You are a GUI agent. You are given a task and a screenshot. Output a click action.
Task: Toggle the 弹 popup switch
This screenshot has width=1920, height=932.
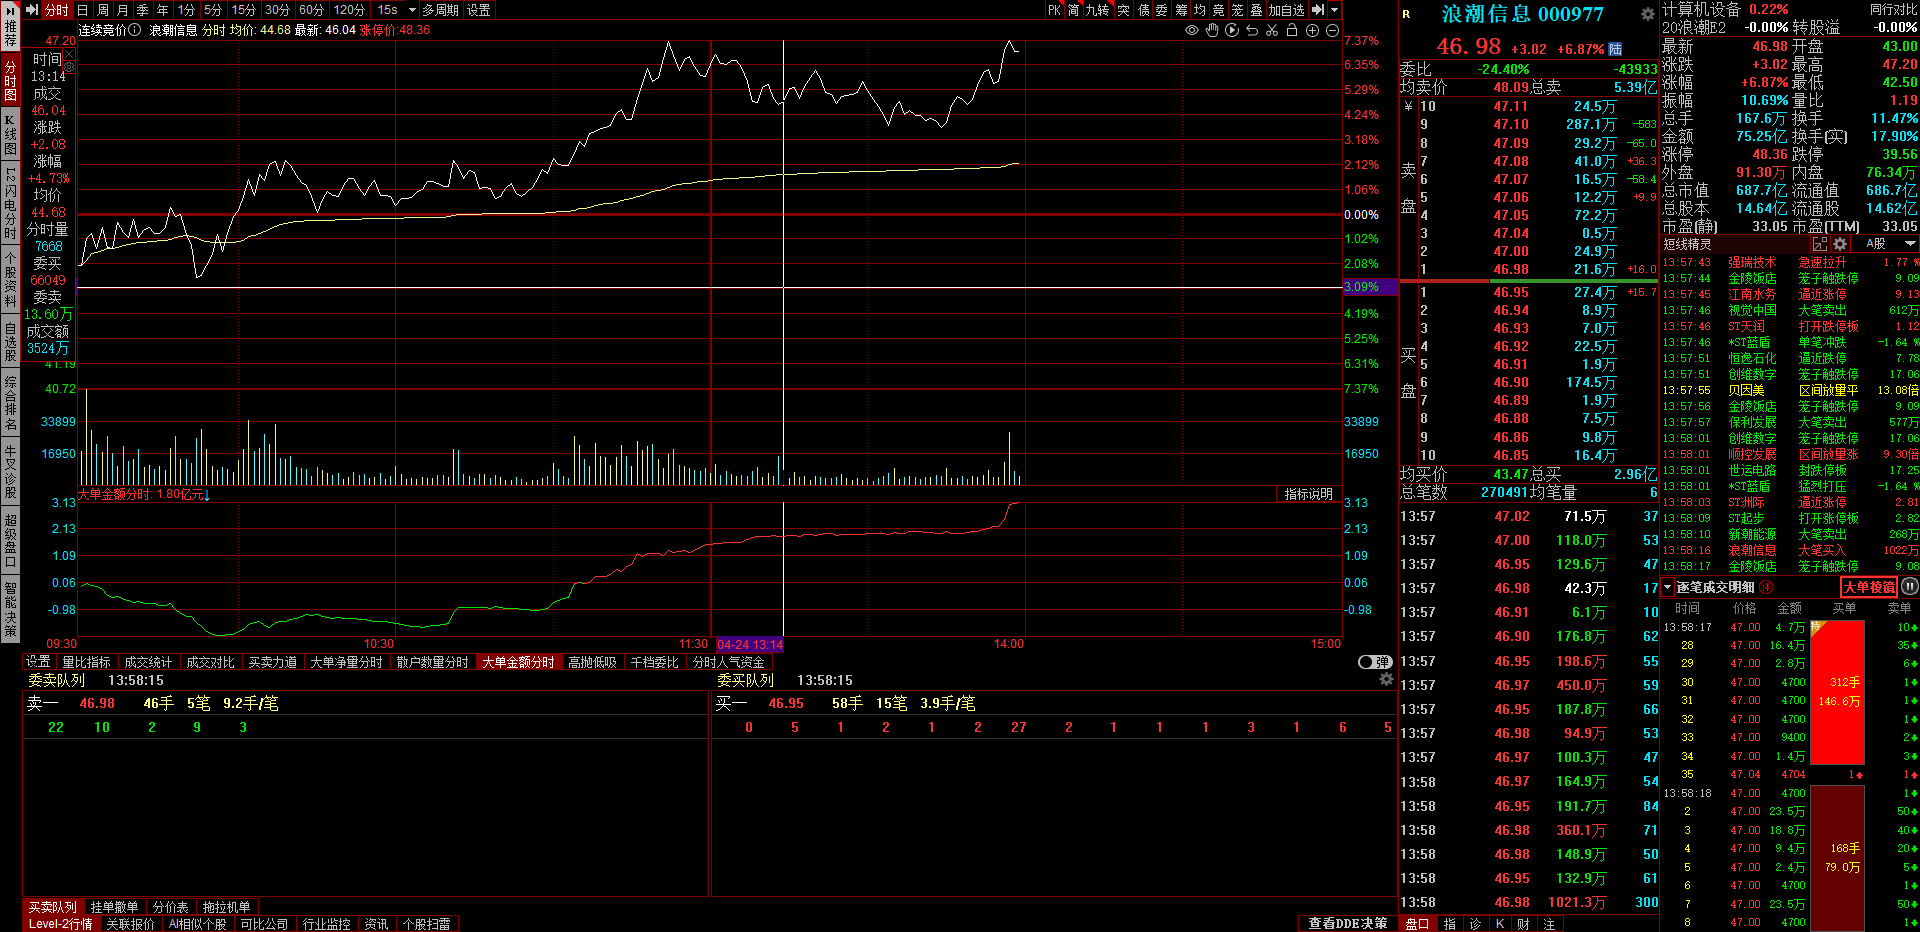pos(1375,662)
